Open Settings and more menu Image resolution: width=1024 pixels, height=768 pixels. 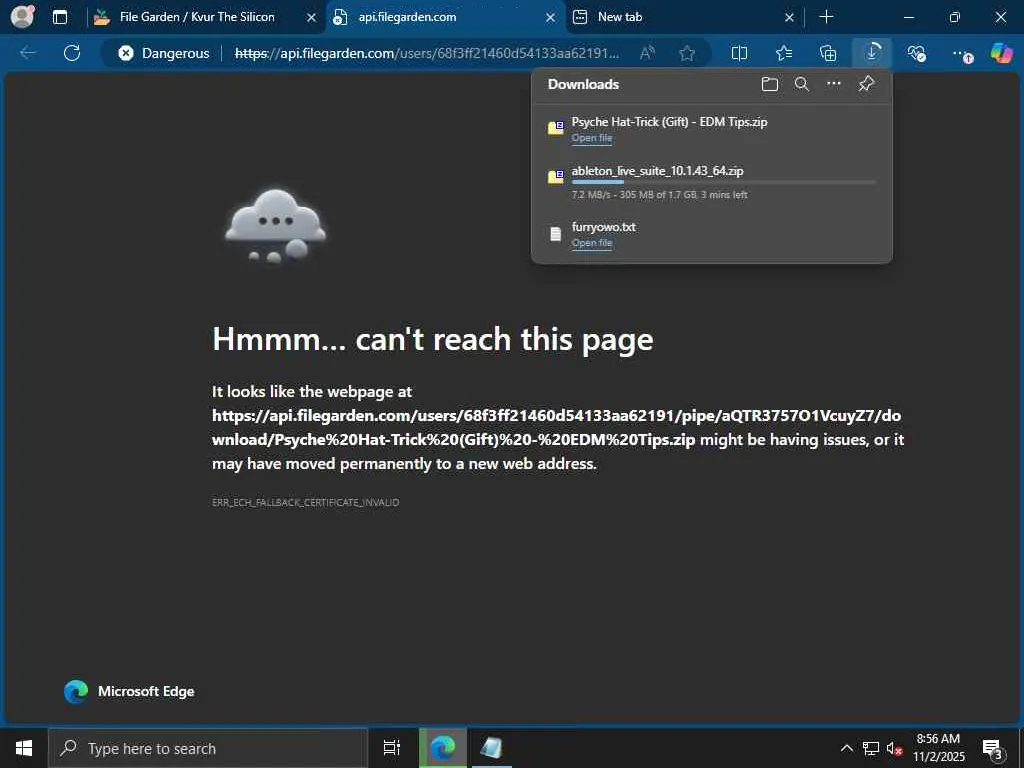[x=961, y=53]
